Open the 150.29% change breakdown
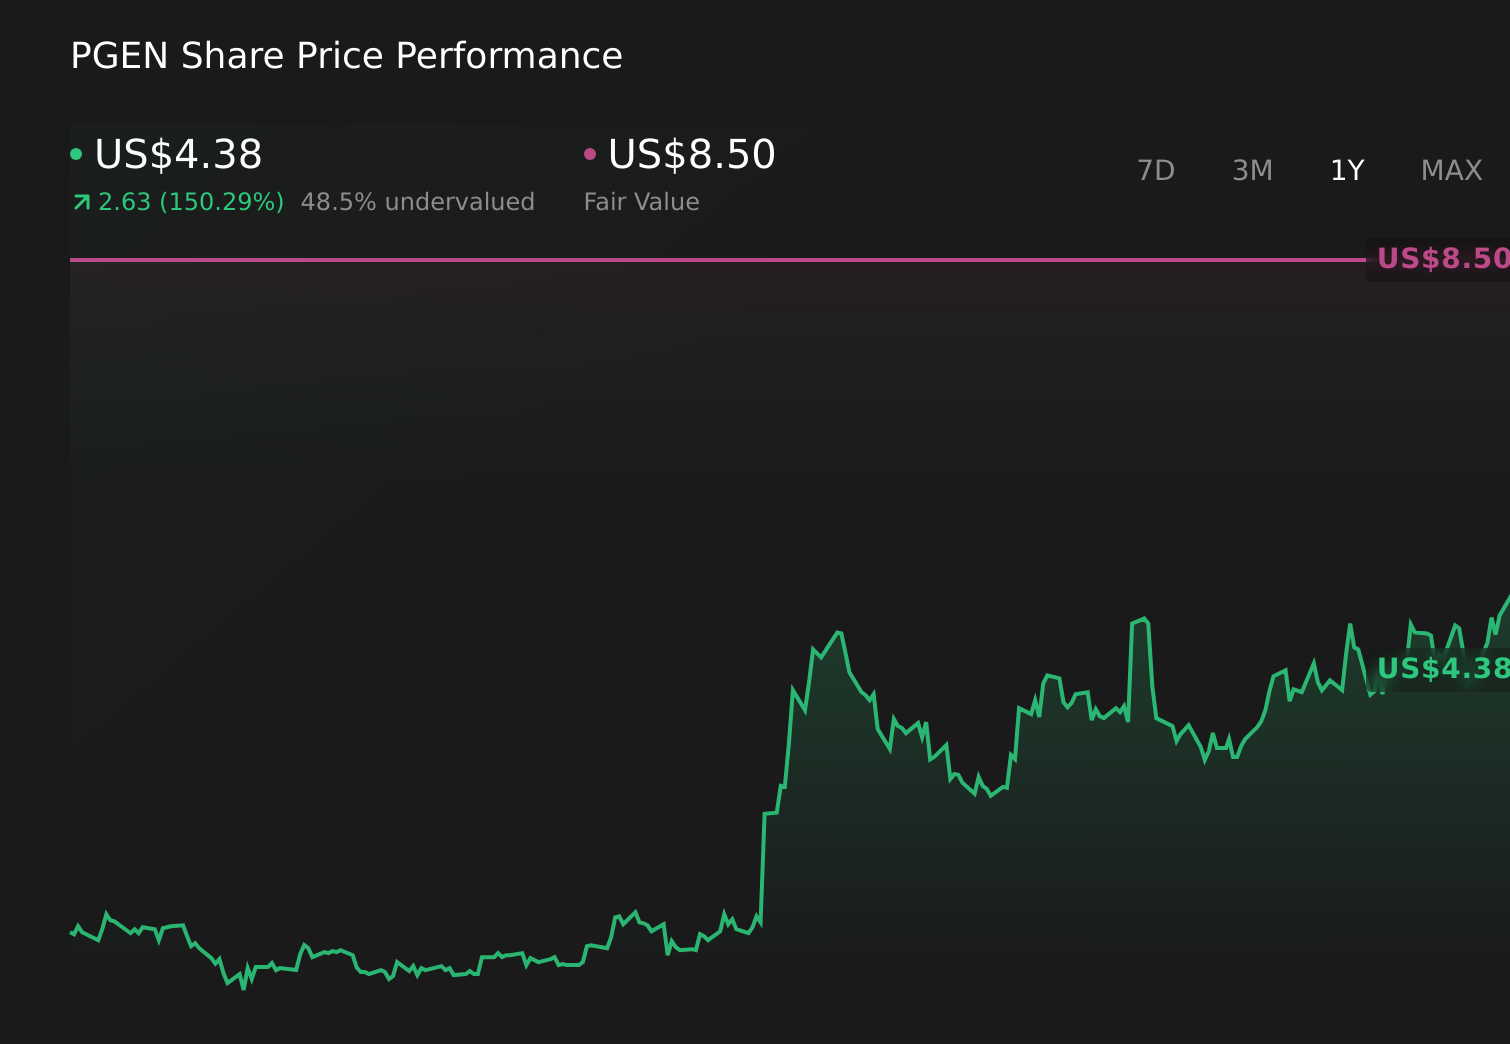The width and height of the screenshot is (1510, 1044). click(x=190, y=201)
